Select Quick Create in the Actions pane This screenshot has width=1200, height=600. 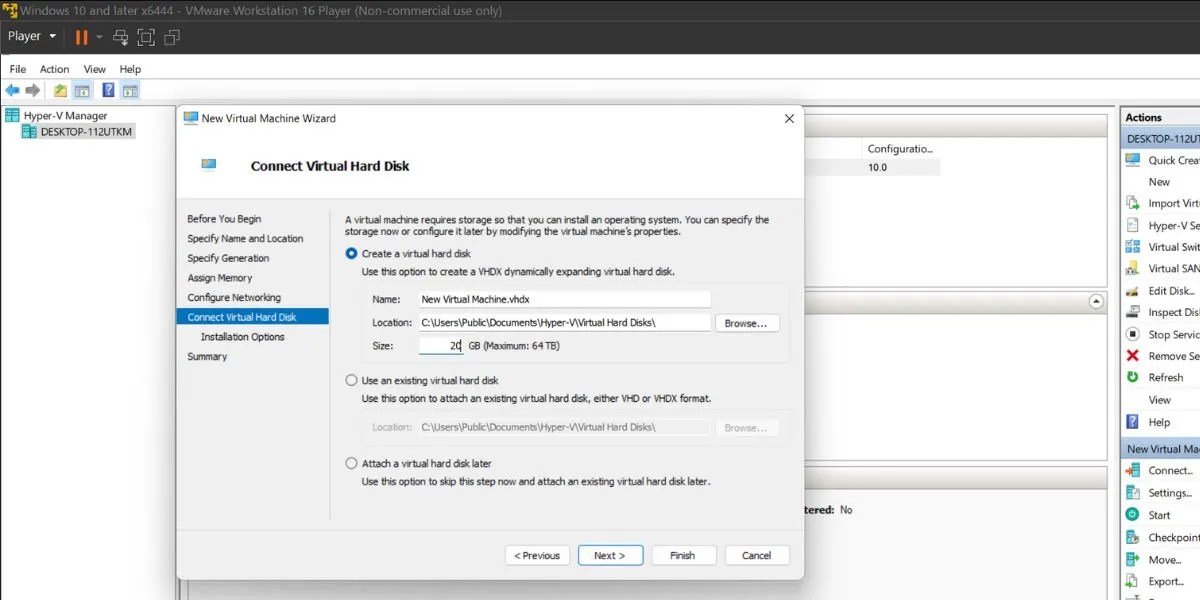point(1170,160)
